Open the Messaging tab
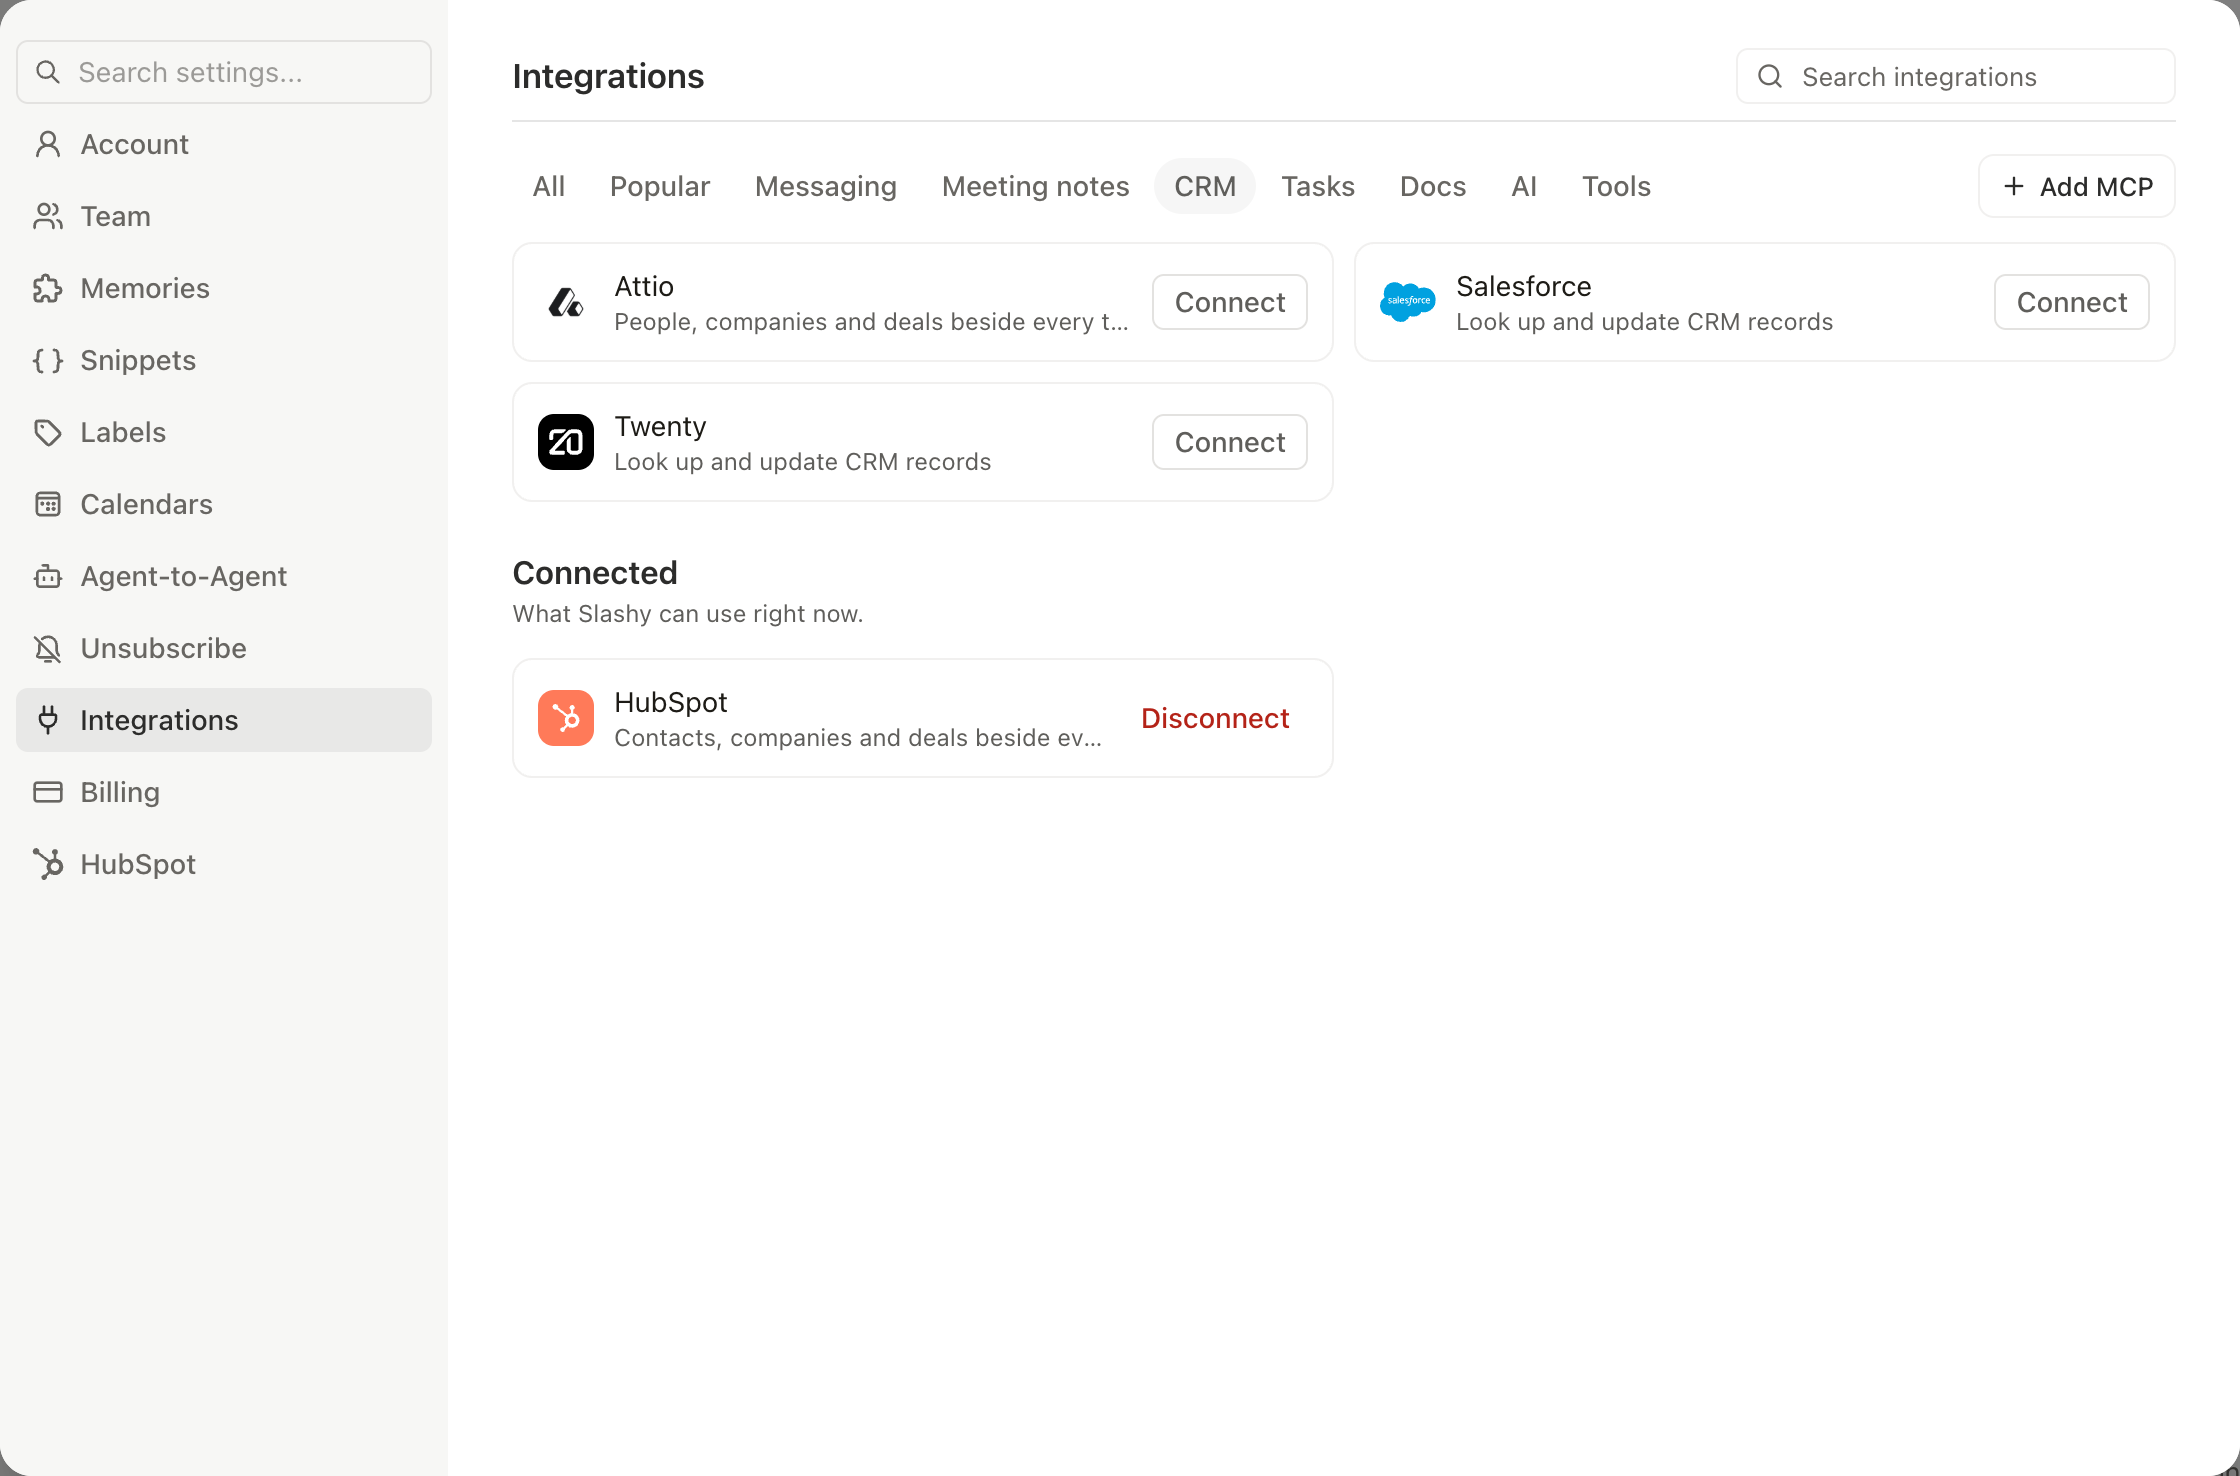The height and width of the screenshot is (1476, 2240). pyautogui.click(x=826, y=186)
